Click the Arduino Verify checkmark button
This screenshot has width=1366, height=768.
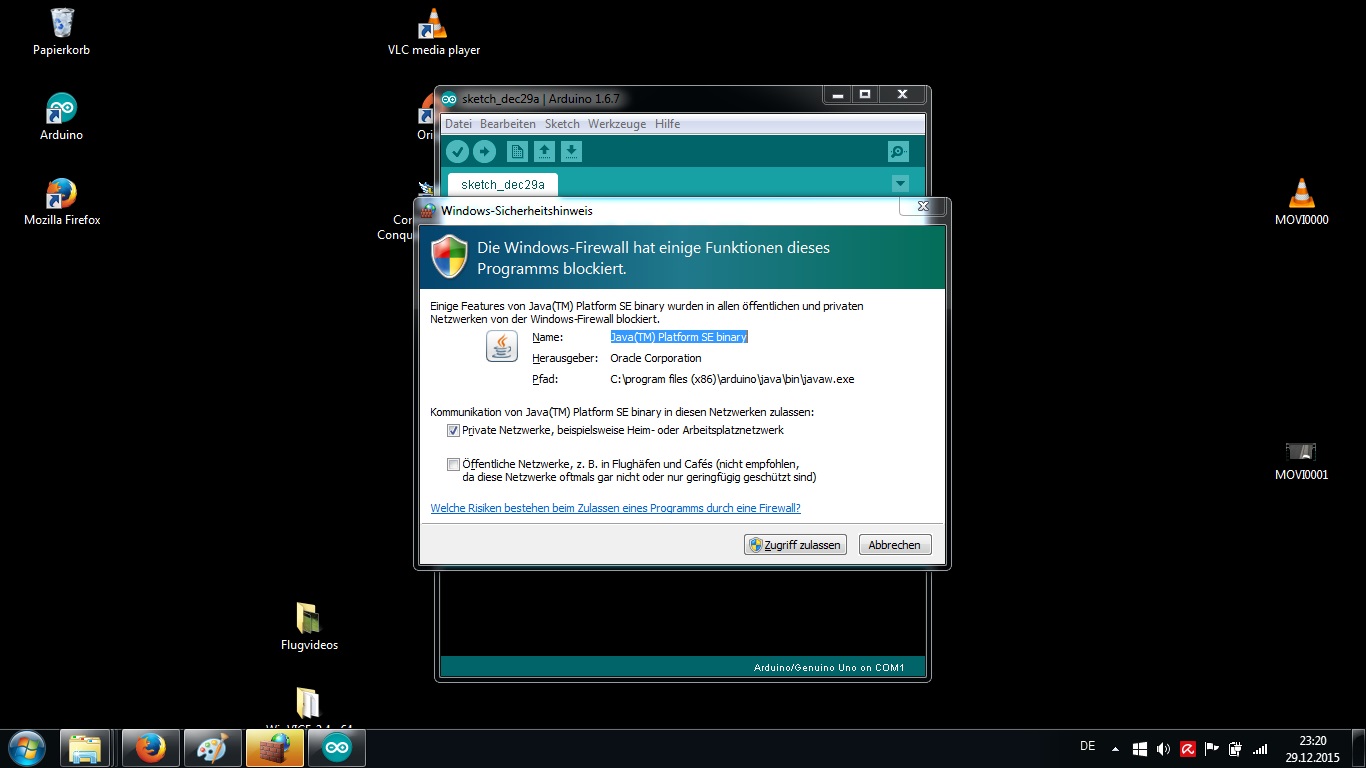457,152
